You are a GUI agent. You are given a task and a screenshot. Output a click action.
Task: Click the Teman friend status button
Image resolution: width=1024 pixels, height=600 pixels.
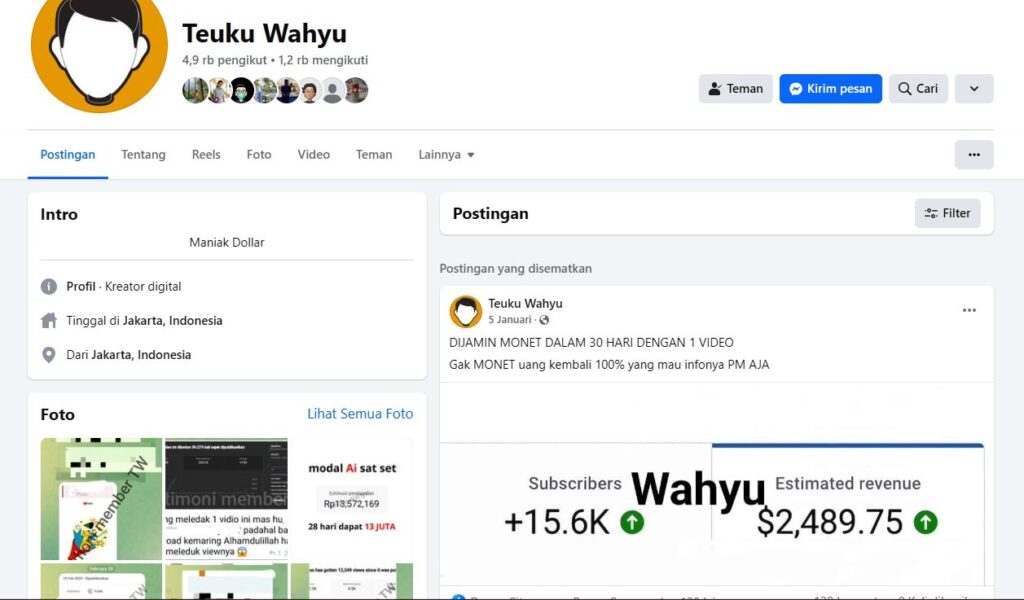pyautogui.click(x=735, y=89)
